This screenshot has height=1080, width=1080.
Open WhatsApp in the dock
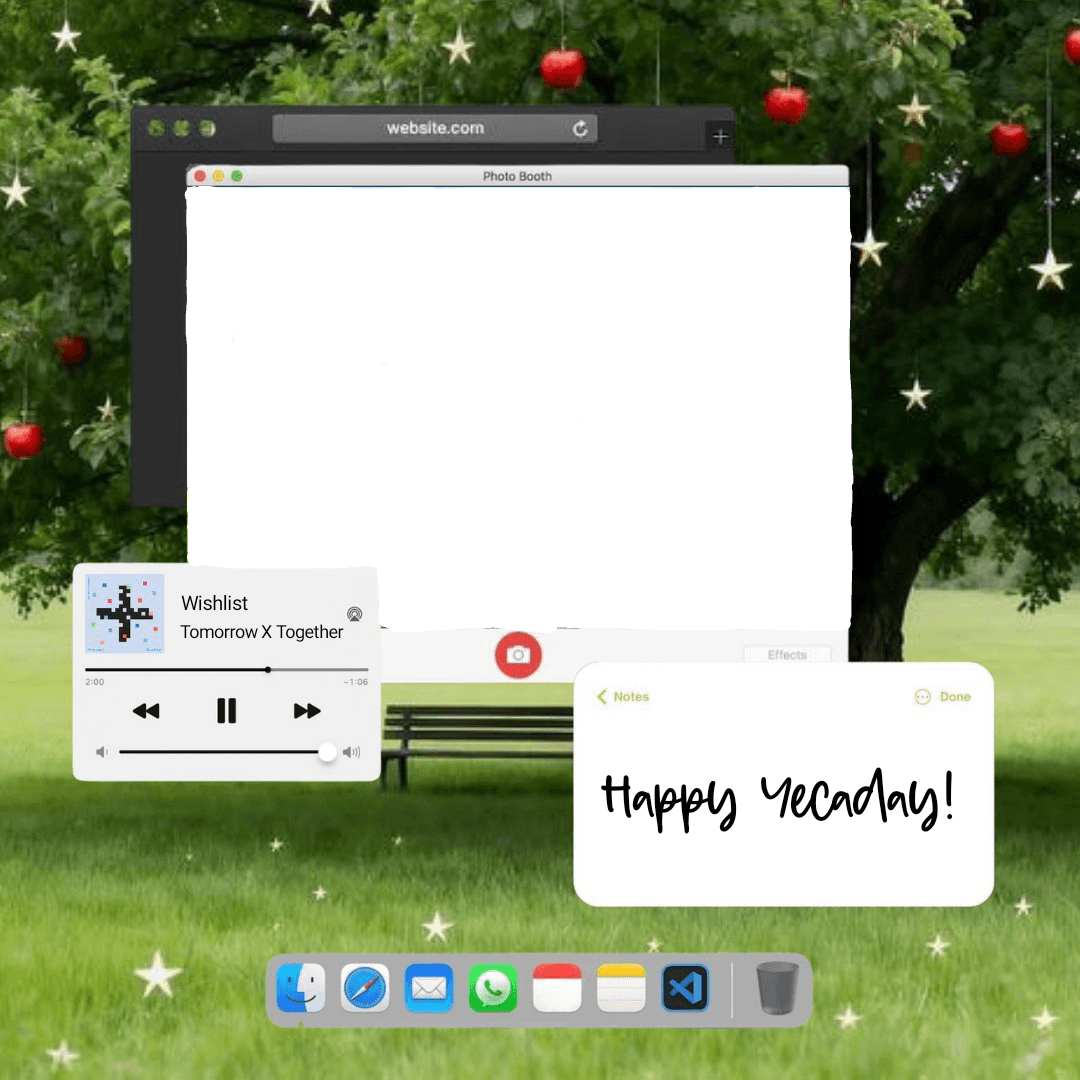point(492,988)
